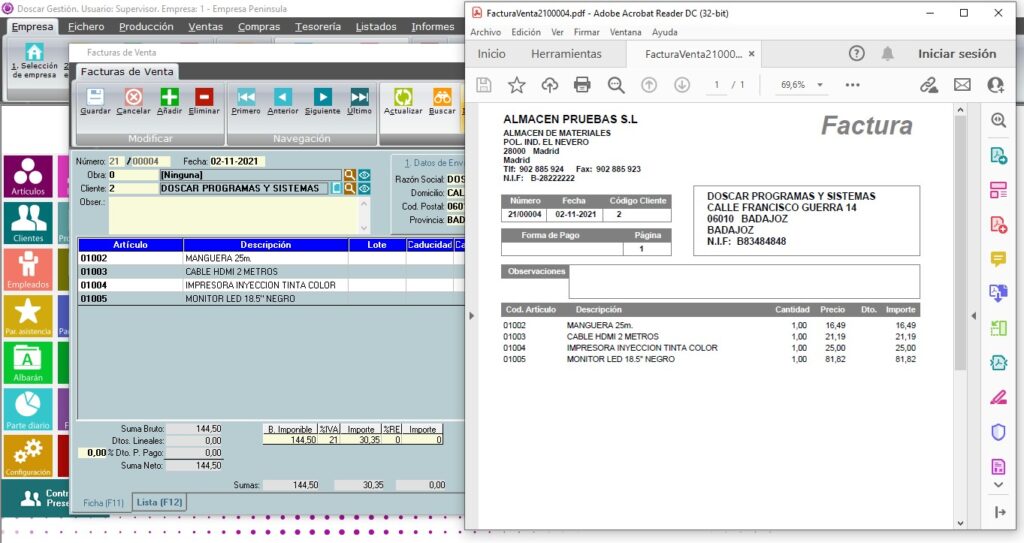This screenshot has width=1024, height=543.
Task: Click the Guardar save icon
Action: pyautogui.click(x=95, y=98)
